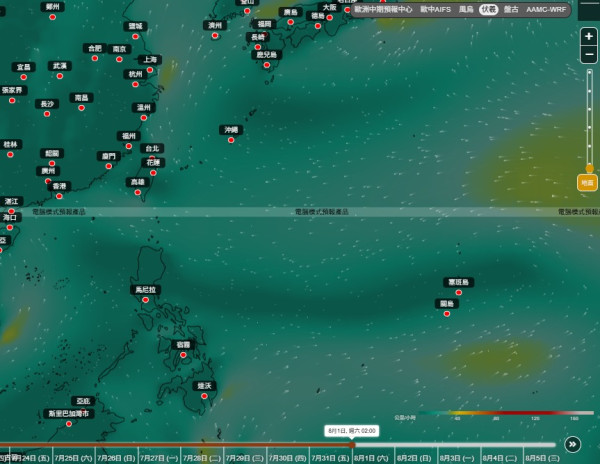Click the 關島 location marker
600x464 pixels.
click(447, 314)
